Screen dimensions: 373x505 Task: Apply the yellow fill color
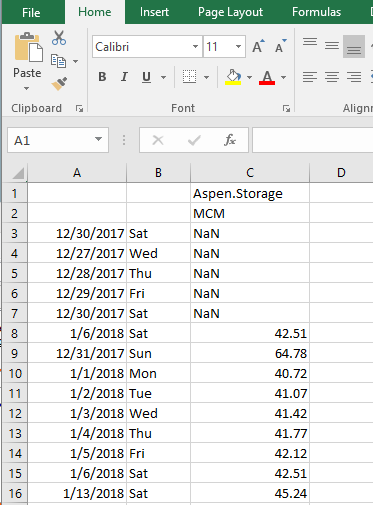coord(233,77)
